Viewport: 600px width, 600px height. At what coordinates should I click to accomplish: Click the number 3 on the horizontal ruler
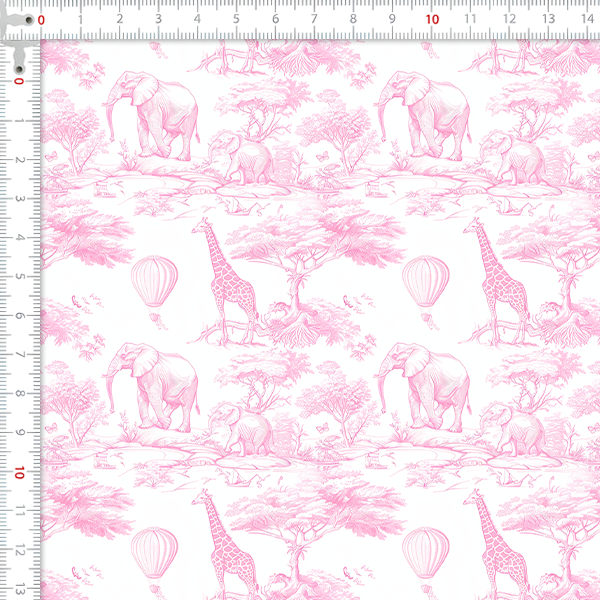tap(158, 19)
